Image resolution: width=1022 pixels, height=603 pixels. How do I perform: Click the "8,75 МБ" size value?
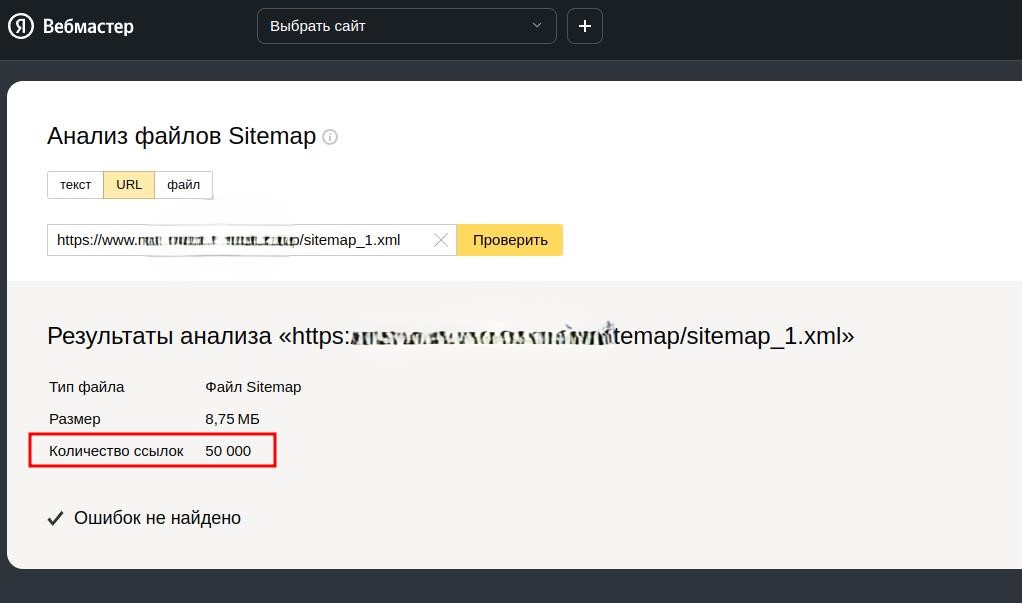232,419
